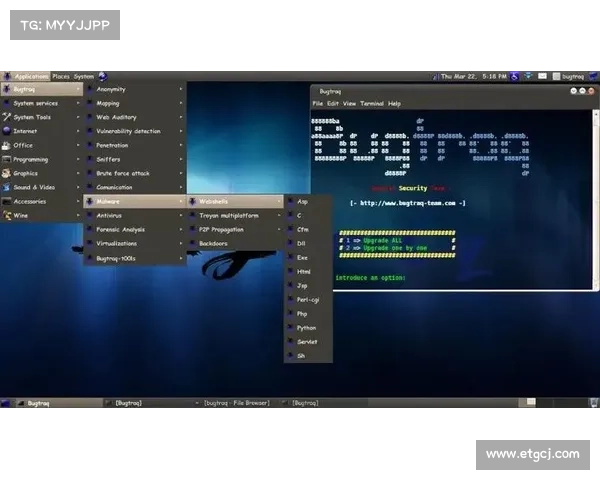Click the bugtraq user menu

coord(569,77)
